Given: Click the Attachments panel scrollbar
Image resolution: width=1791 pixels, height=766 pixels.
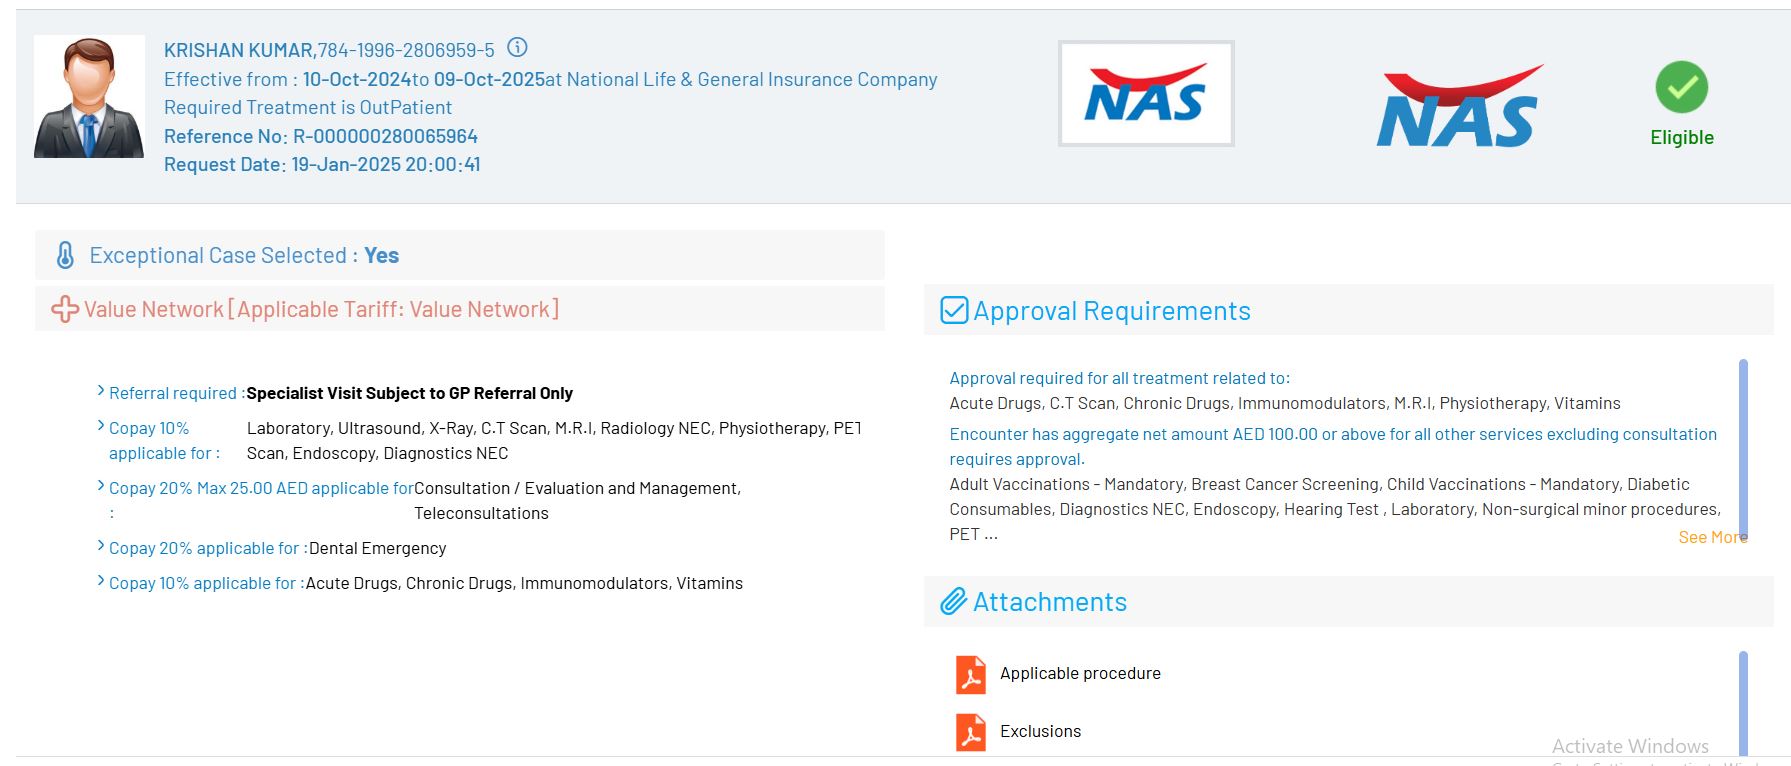Looking at the screenshot, I should [x=1743, y=702].
